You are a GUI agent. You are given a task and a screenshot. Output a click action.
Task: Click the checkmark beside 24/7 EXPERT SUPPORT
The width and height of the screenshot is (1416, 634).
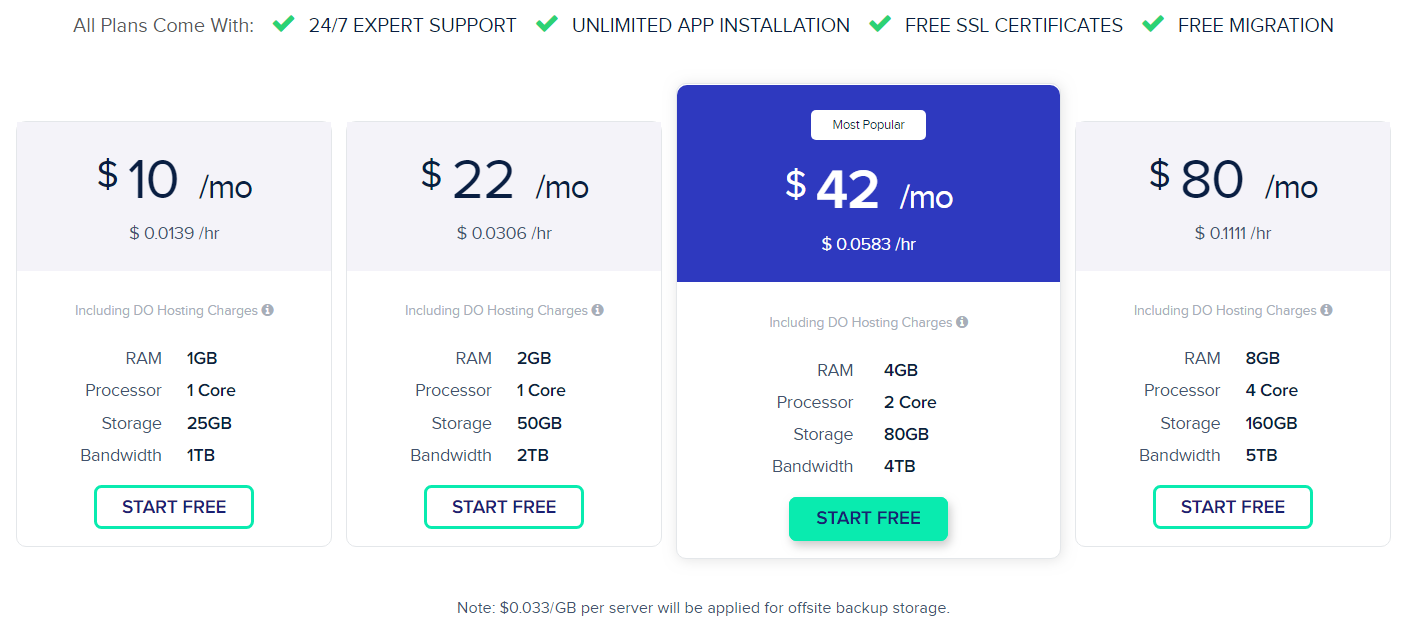point(284,22)
